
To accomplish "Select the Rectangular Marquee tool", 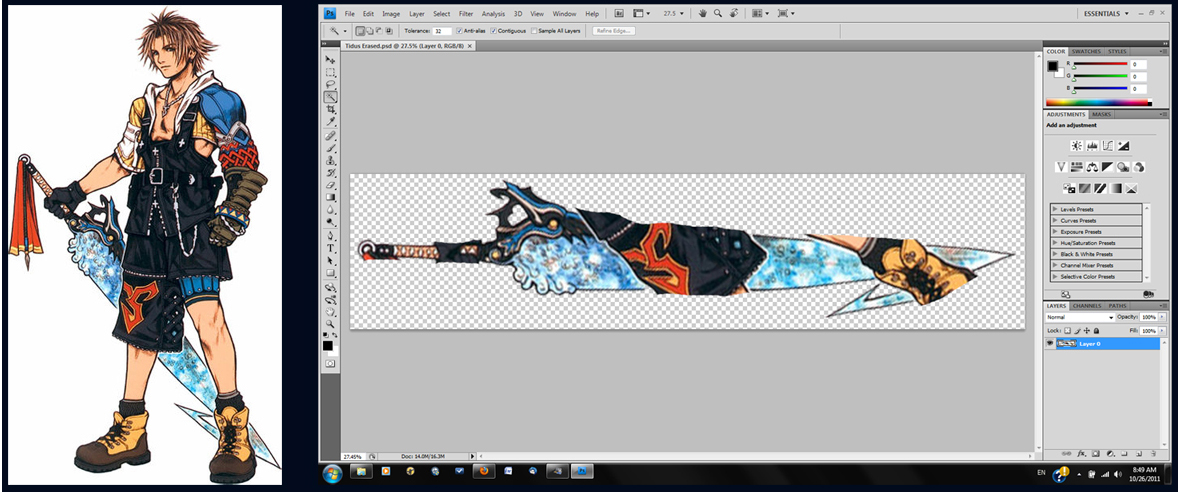I will click(331, 73).
